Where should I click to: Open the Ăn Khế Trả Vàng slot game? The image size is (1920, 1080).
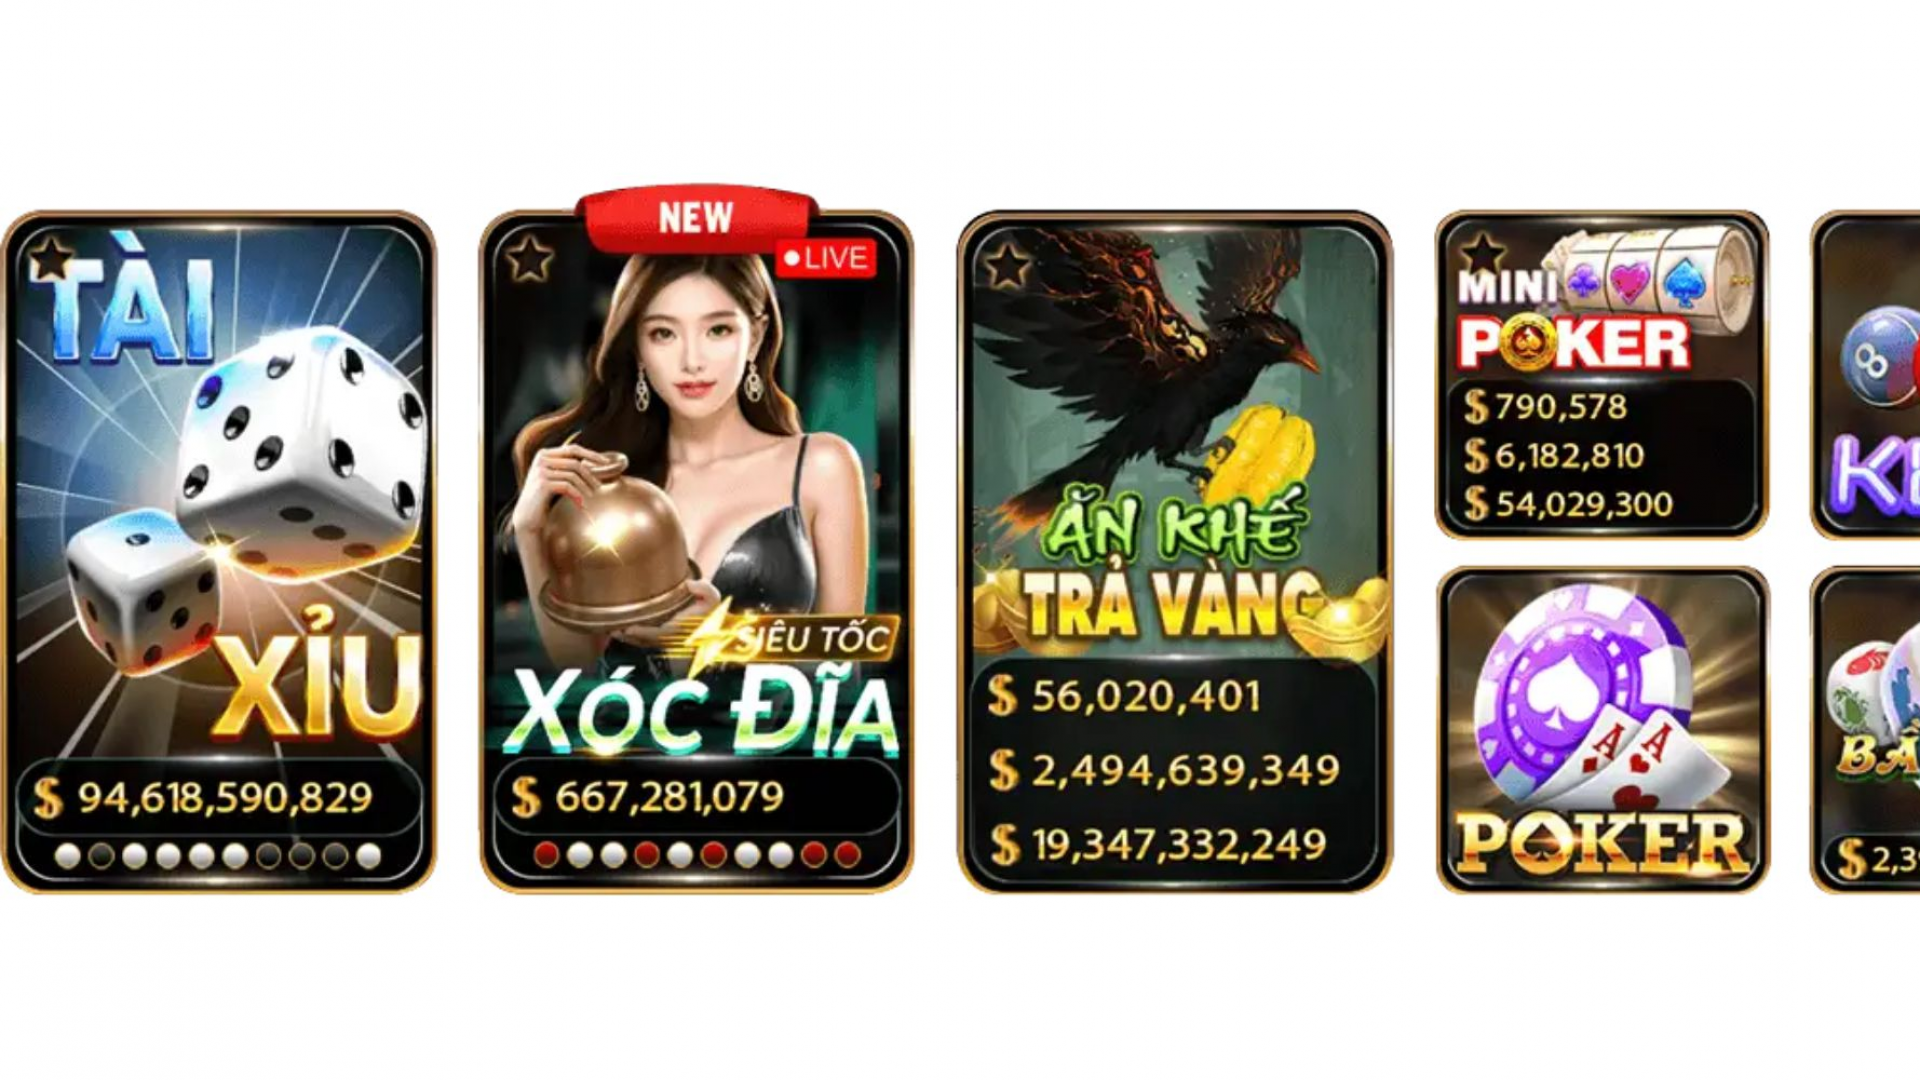click(1175, 551)
